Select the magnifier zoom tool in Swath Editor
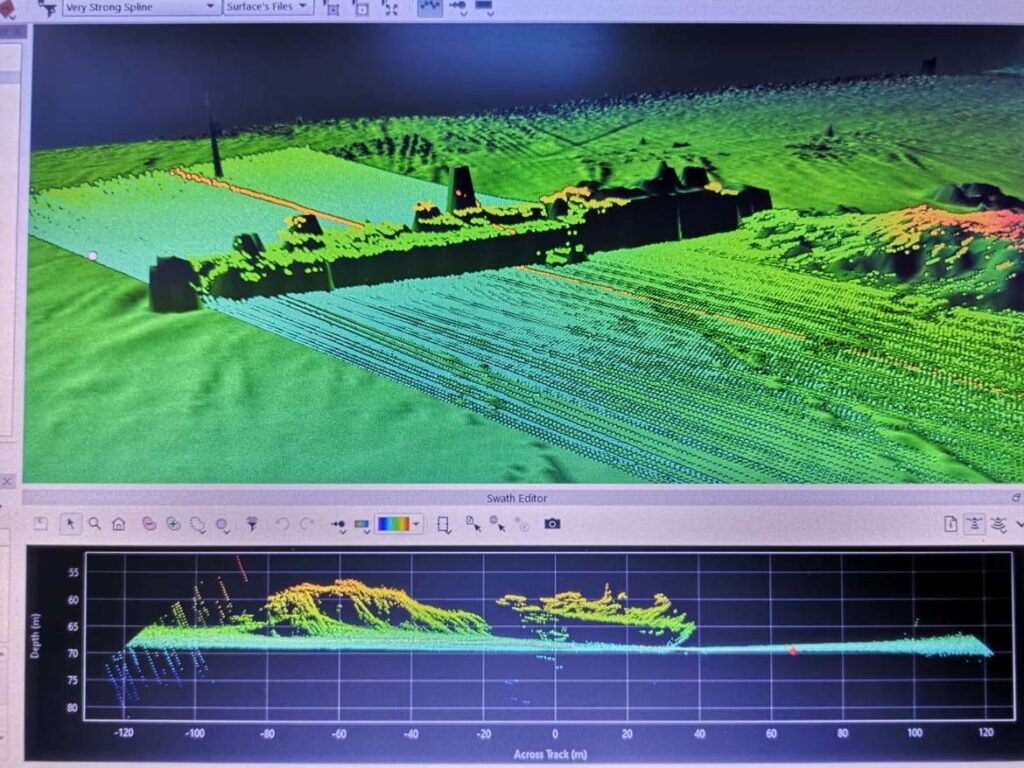The width and height of the screenshot is (1024, 768). click(x=95, y=524)
